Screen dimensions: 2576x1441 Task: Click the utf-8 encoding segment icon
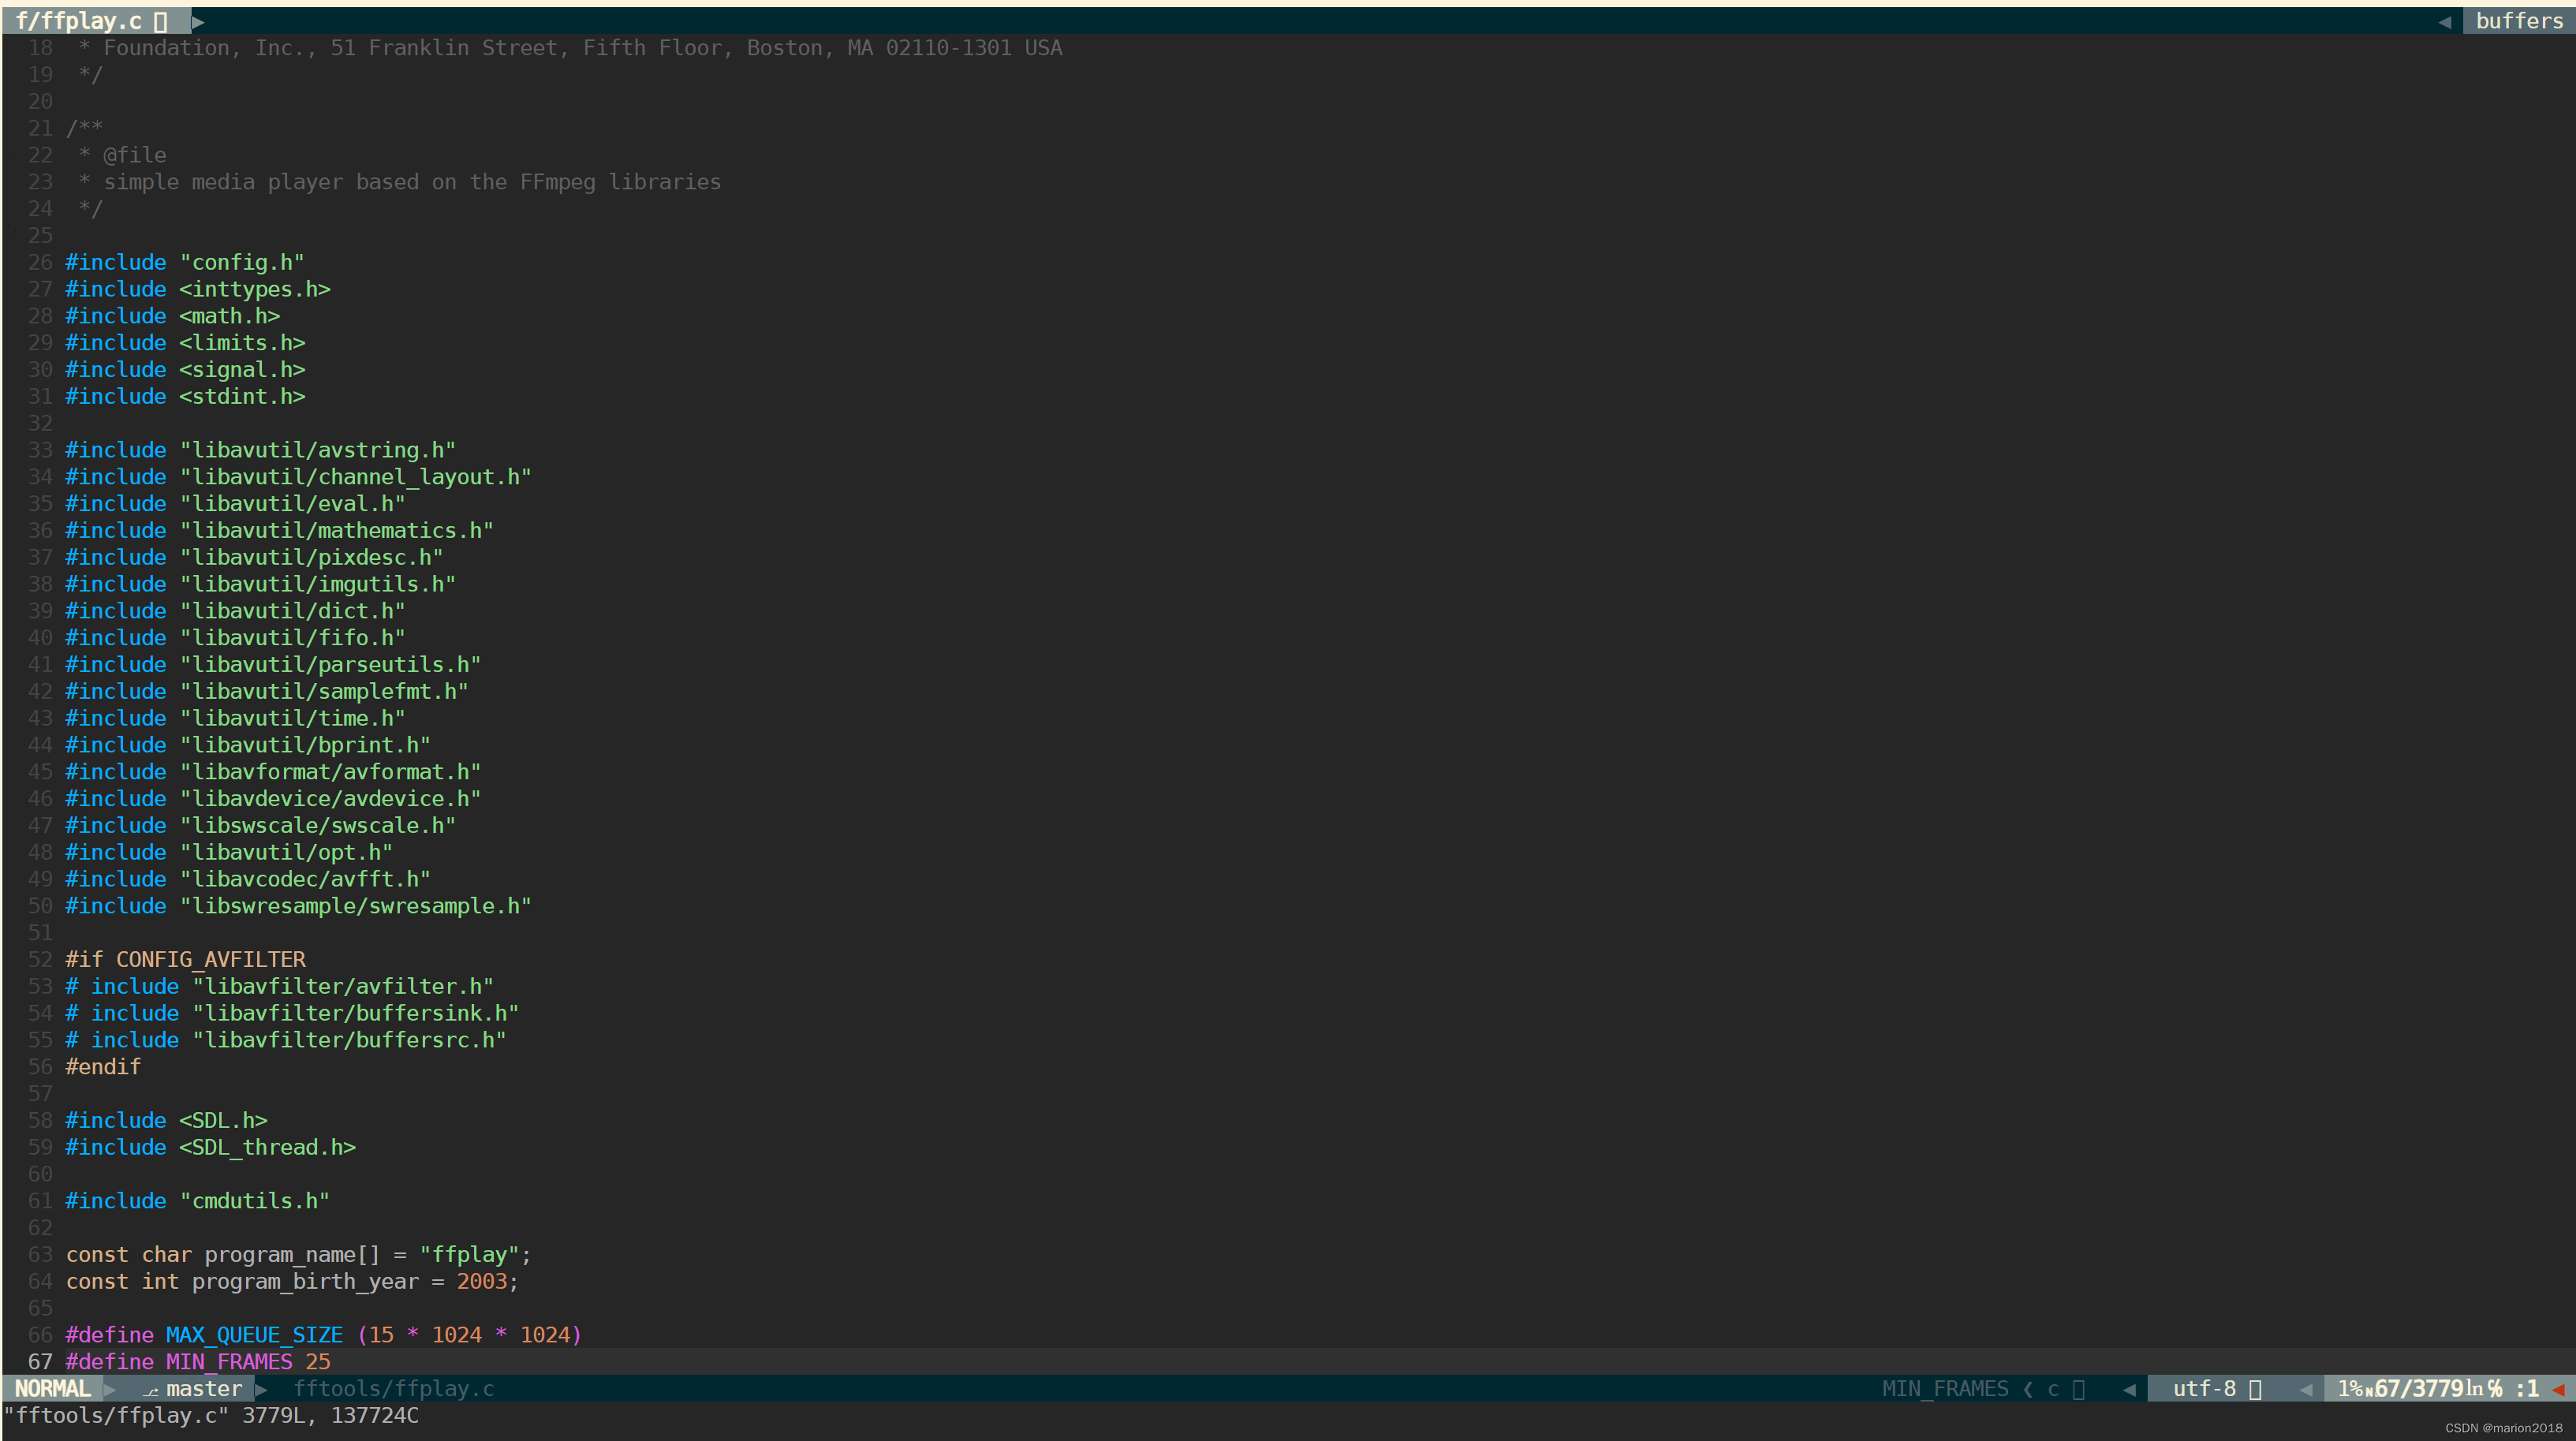[2254, 1388]
